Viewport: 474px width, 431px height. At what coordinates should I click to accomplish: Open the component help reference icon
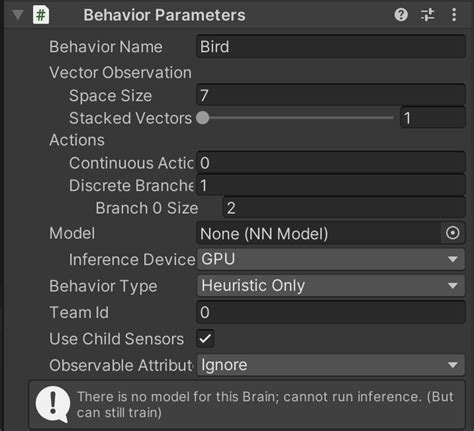coord(401,15)
